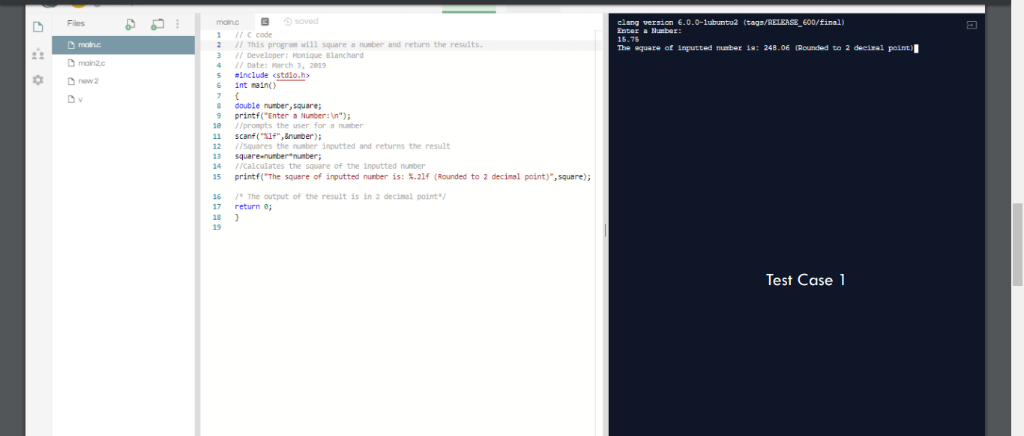The height and width of the screenshot is (436, 1024).
Task: Open the settings gear in sidebar
Action: pyautogui.click(x=38, y=80)
